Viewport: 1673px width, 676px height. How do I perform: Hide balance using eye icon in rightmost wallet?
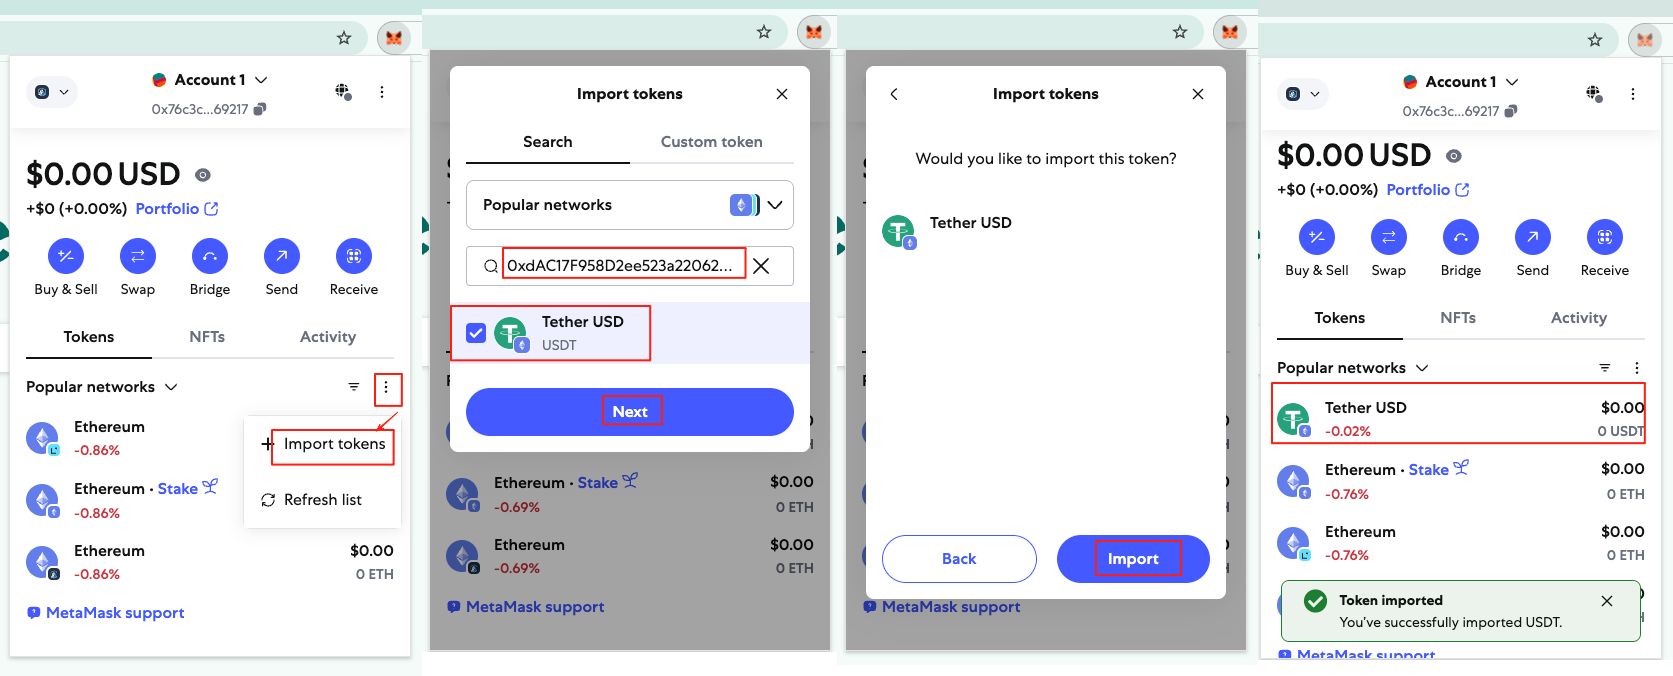1454,156
